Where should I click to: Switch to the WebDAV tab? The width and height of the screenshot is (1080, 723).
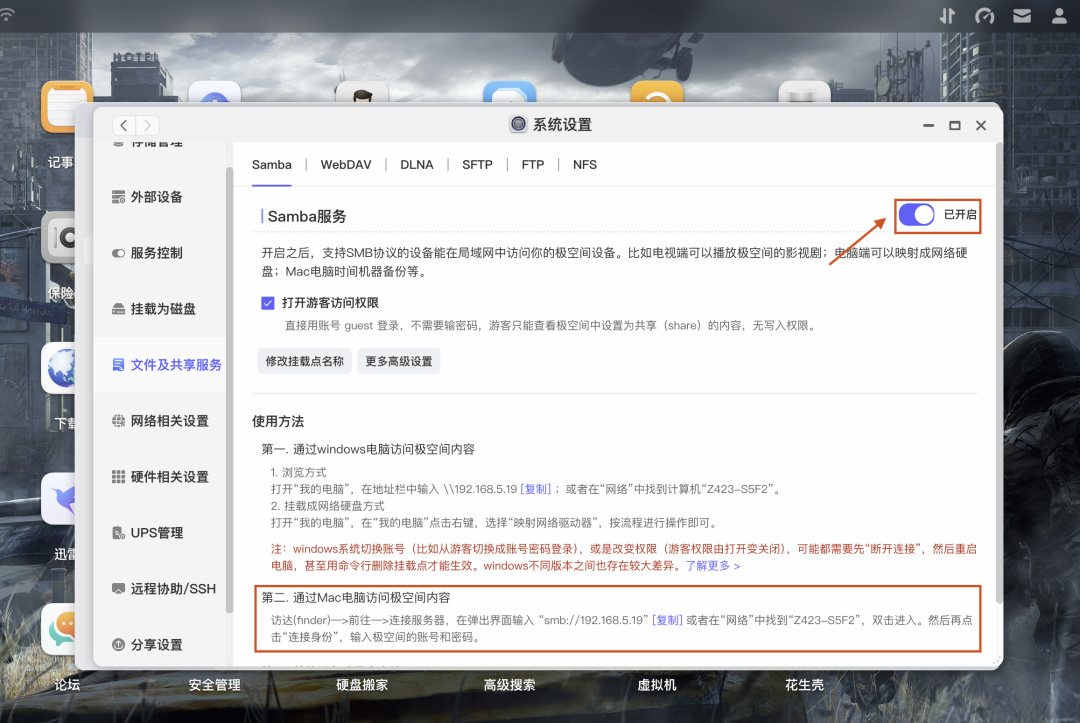coord(346,165)
